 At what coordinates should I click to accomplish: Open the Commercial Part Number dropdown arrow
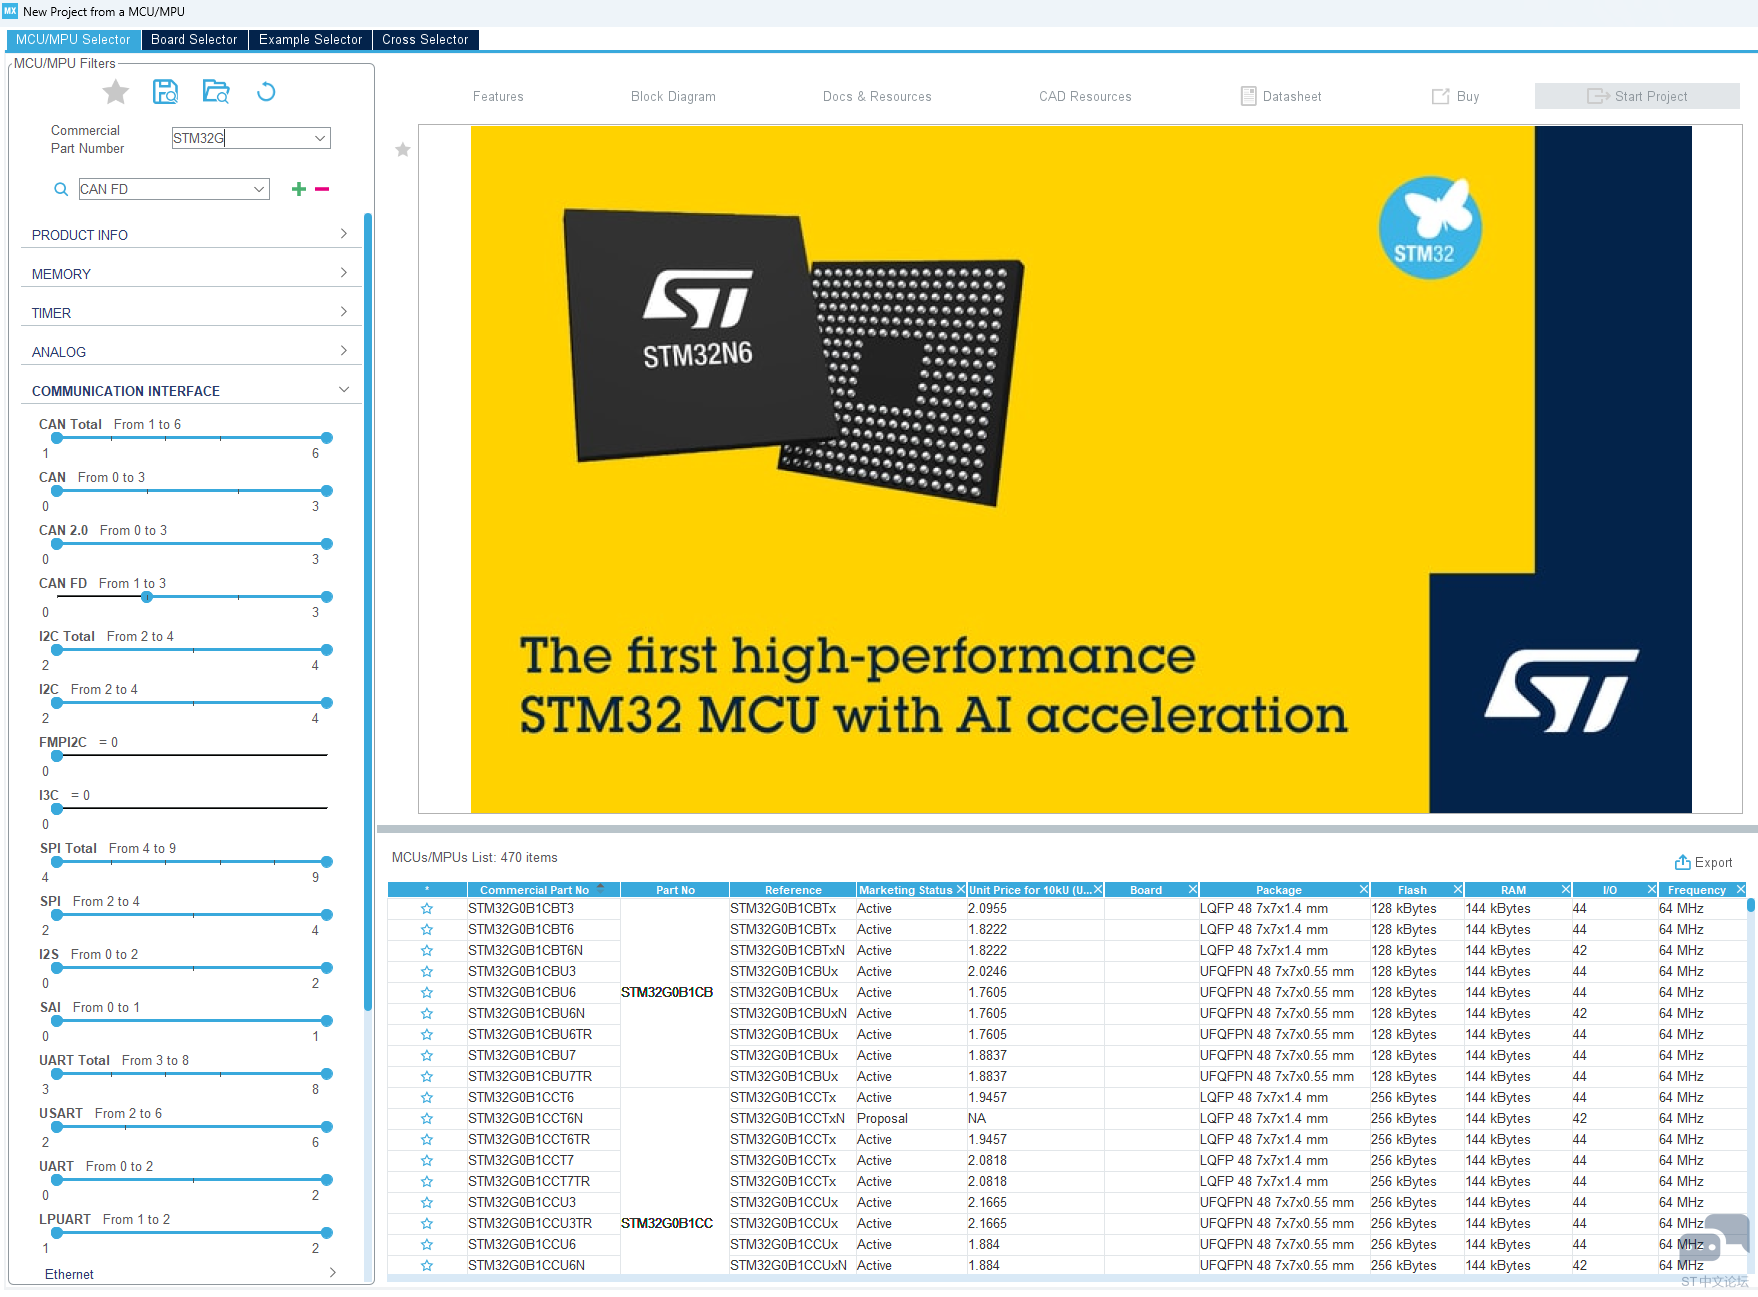point(320,138)
